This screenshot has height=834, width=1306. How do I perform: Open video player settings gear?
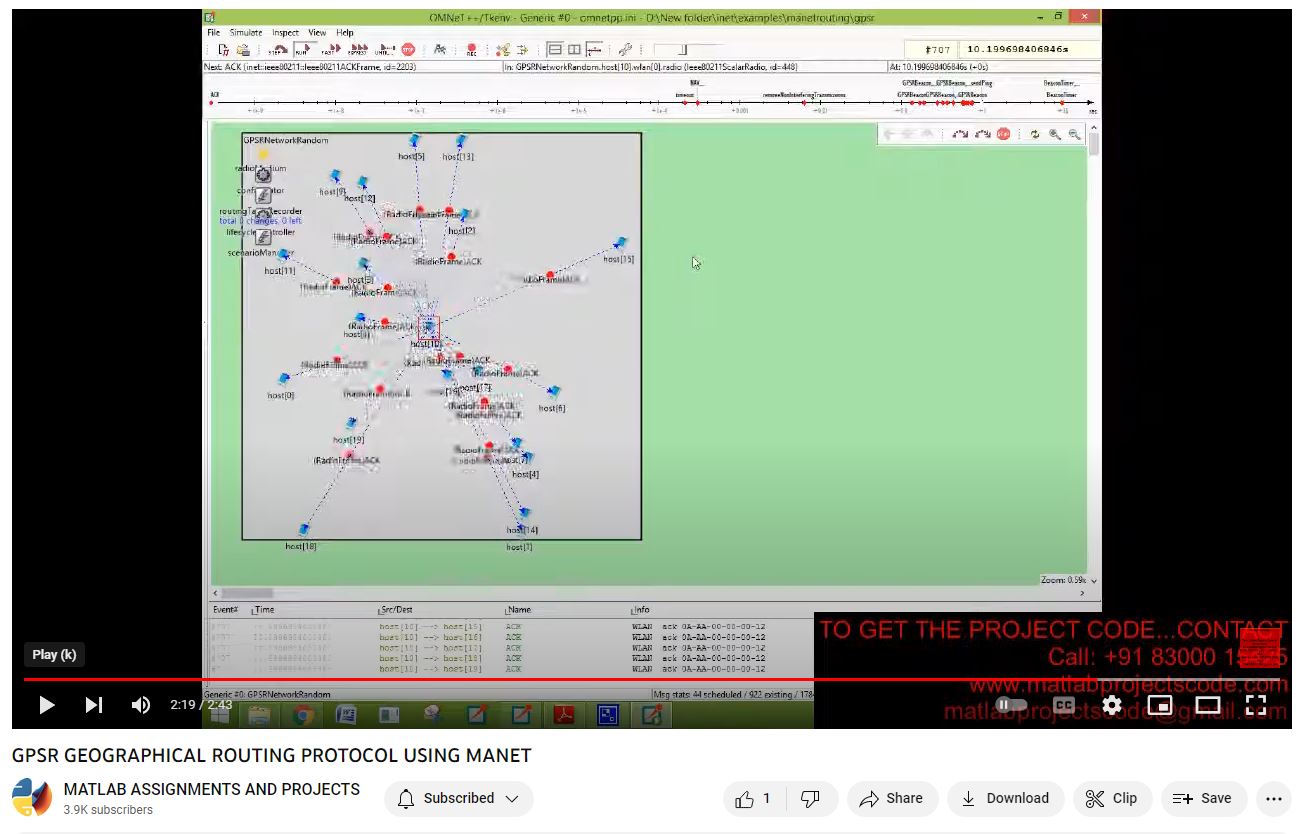1112,705
